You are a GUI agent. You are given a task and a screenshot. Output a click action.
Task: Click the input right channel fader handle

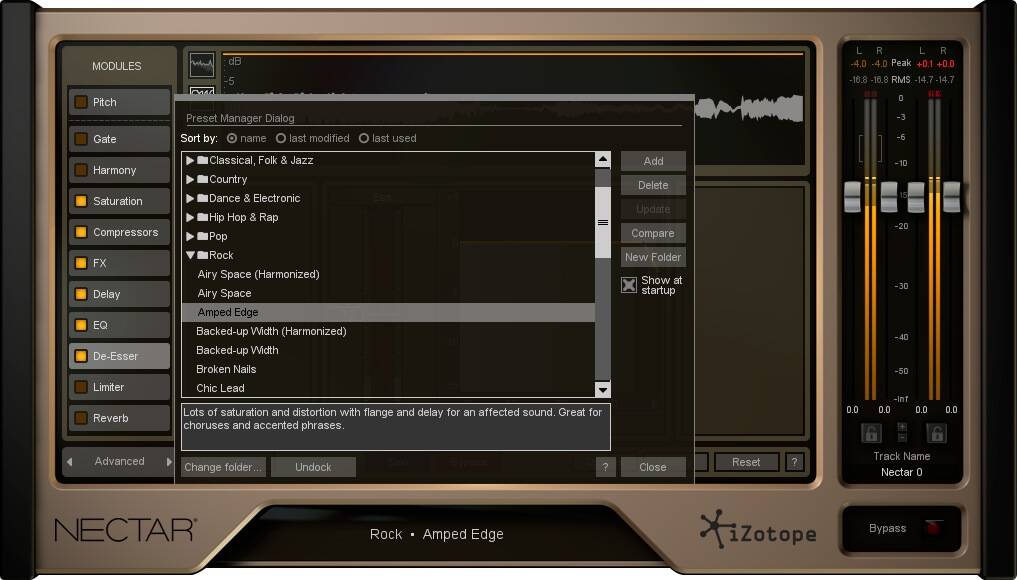pos(889,197)
